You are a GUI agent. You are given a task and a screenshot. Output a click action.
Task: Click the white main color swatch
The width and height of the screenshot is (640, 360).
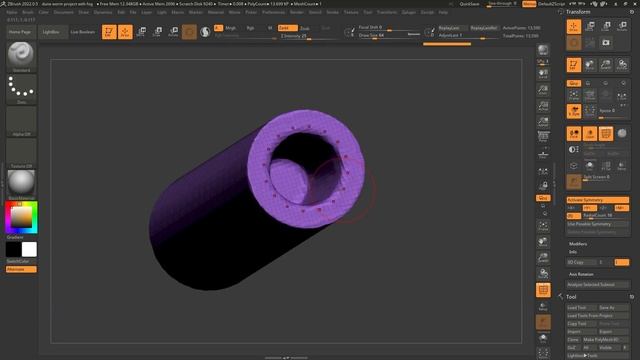[29, 249]
